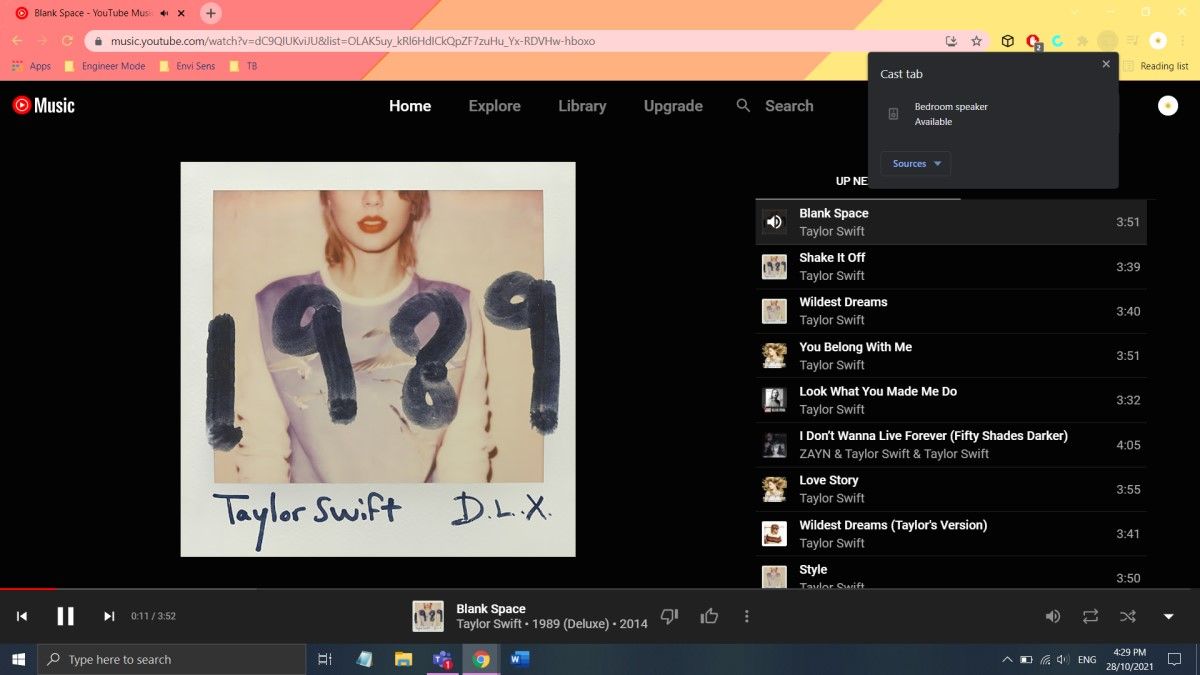The width and height of the screenshot is (1200, 675).
Task: Open the Apps bookmarks shortcut
Action: pyautogui.click(x=32, y=66)
